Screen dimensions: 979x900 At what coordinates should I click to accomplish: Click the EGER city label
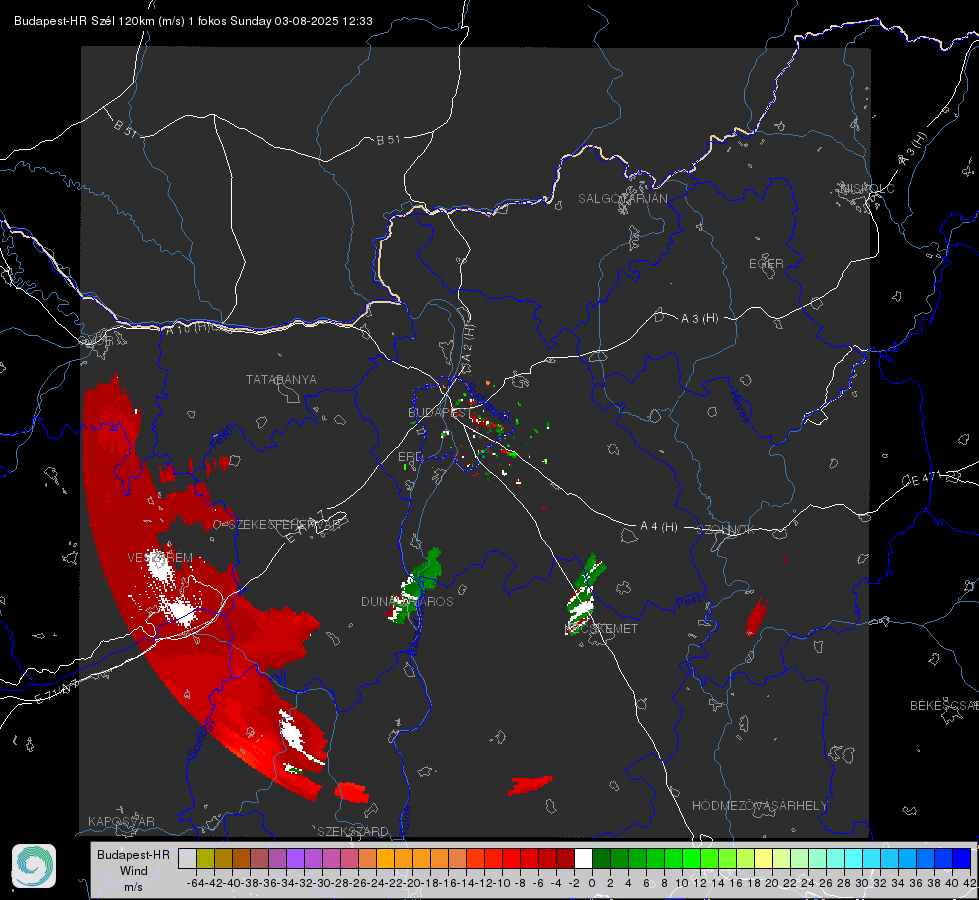click(766, 264)
